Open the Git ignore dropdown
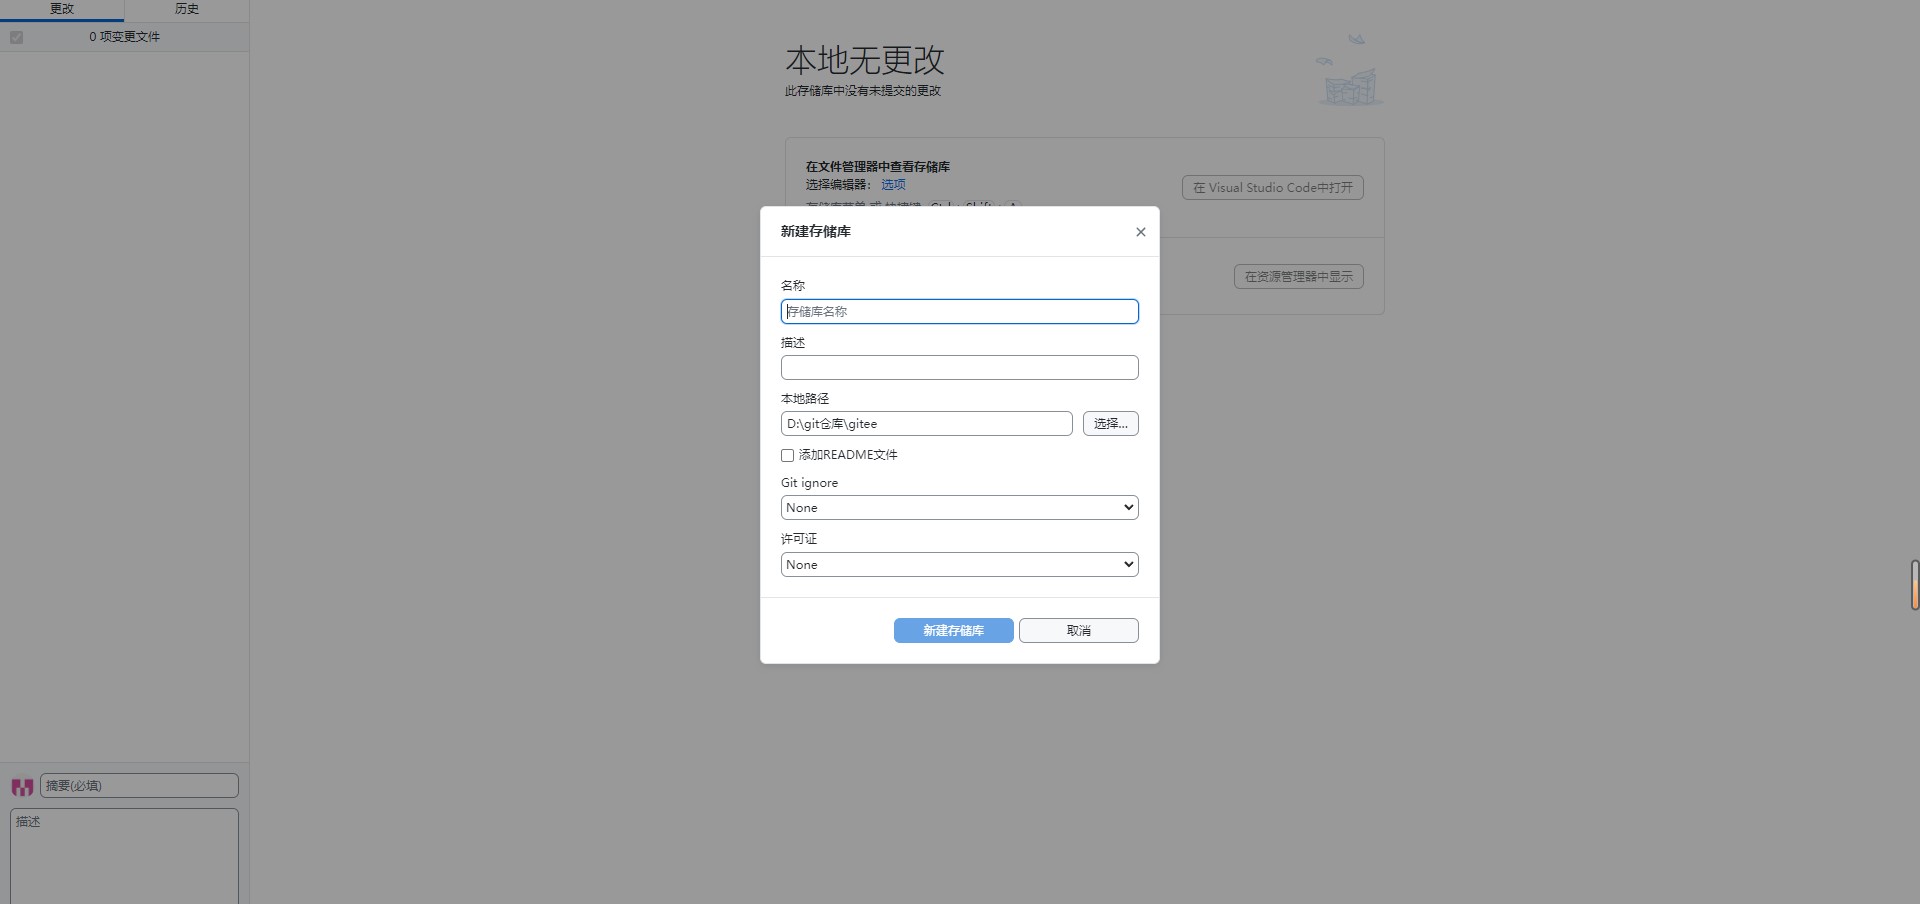Image resolution: width=1920 pixels, height=904 pixels. tap(957, 507)
